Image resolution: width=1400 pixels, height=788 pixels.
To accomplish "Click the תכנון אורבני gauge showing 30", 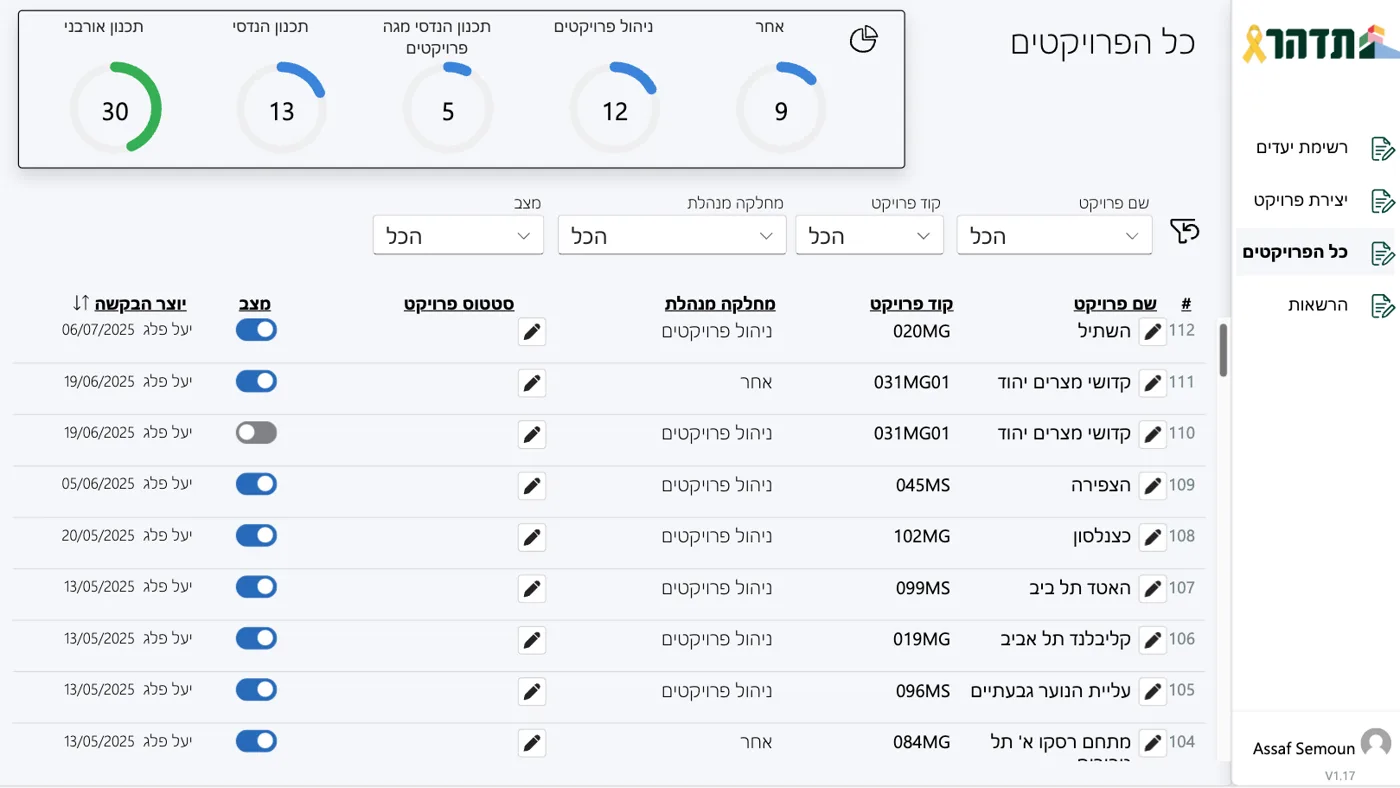I will click(115, 108).
